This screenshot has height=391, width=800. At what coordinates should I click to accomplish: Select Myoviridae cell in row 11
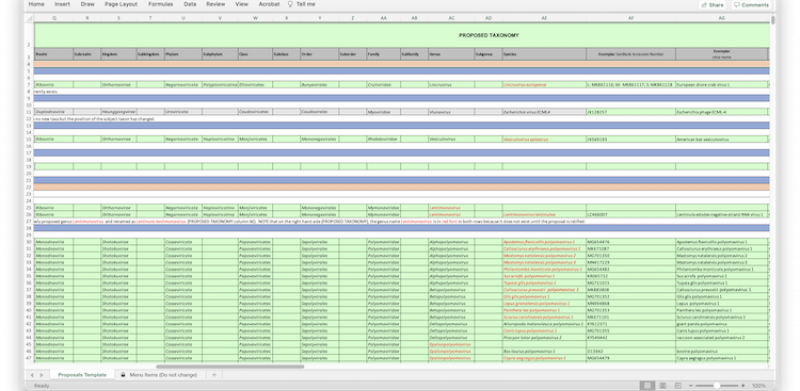coord(383,112)
